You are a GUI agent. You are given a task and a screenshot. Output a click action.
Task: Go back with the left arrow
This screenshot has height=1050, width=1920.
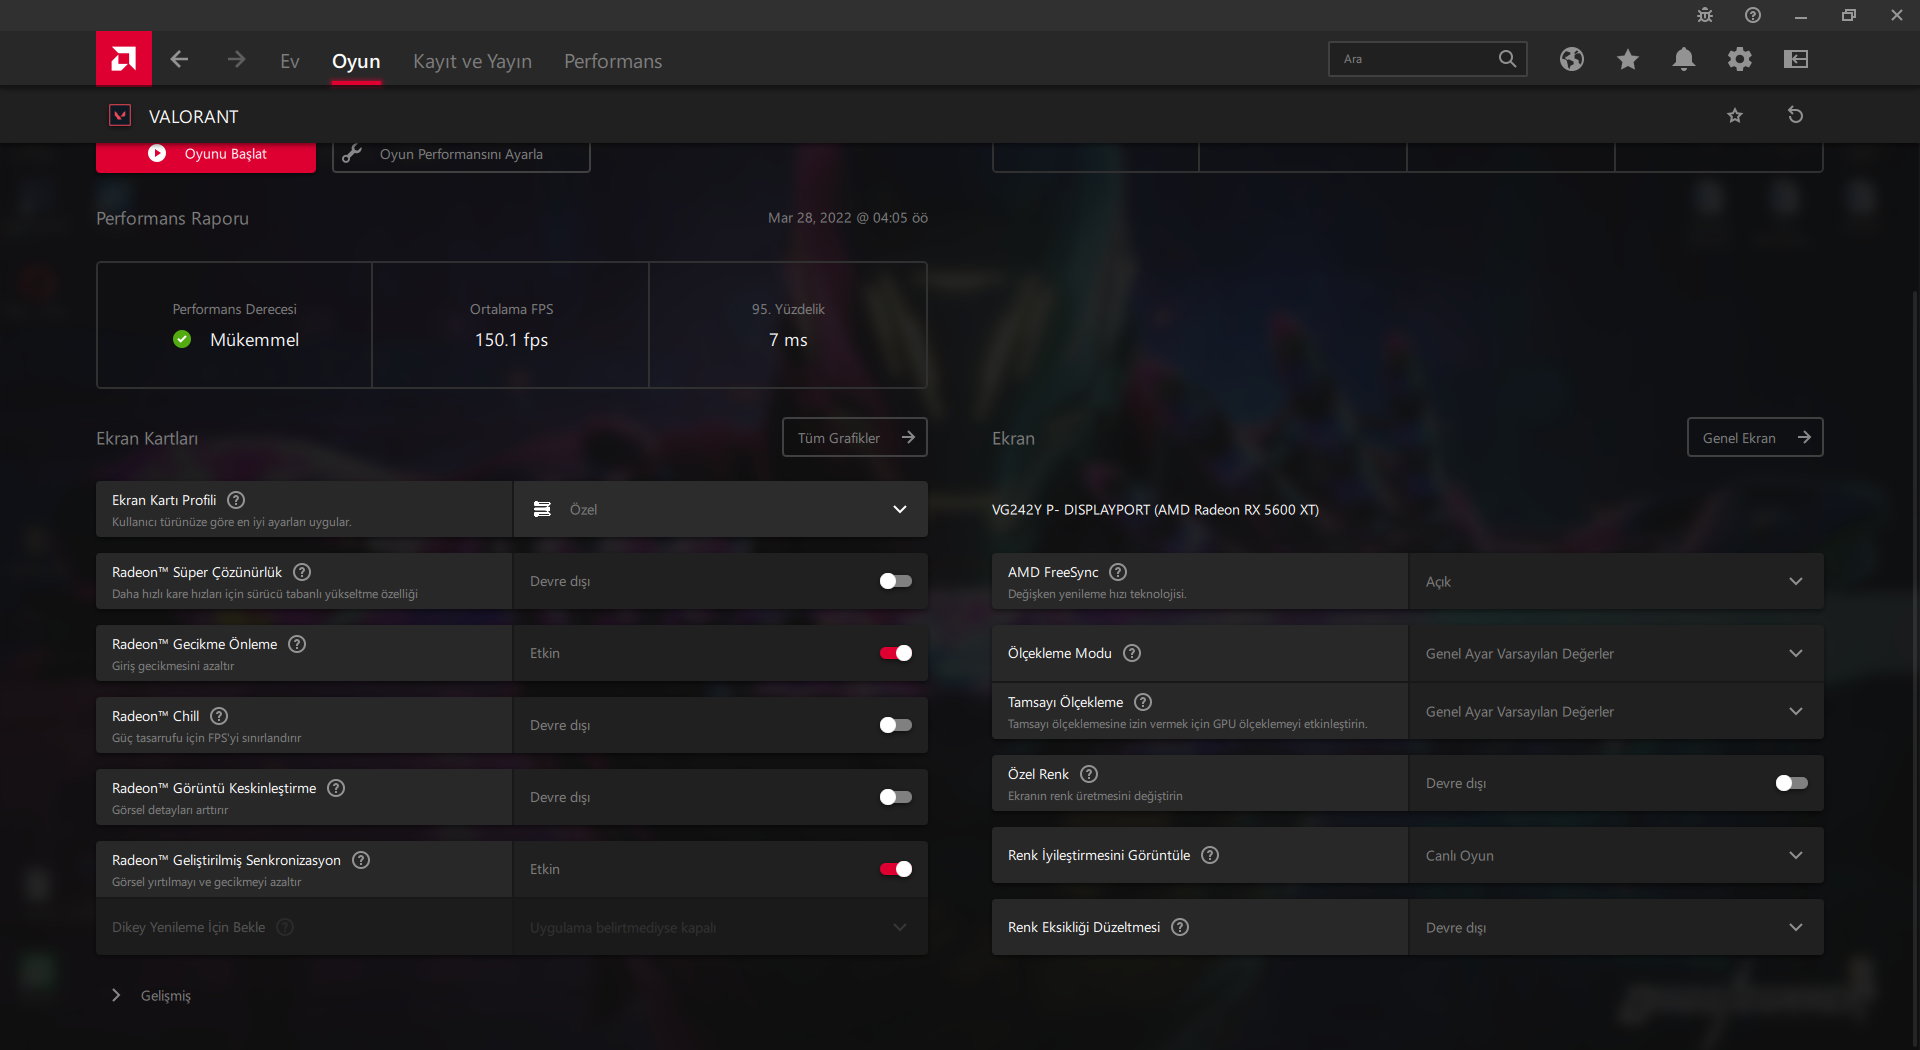click(180, 60)
